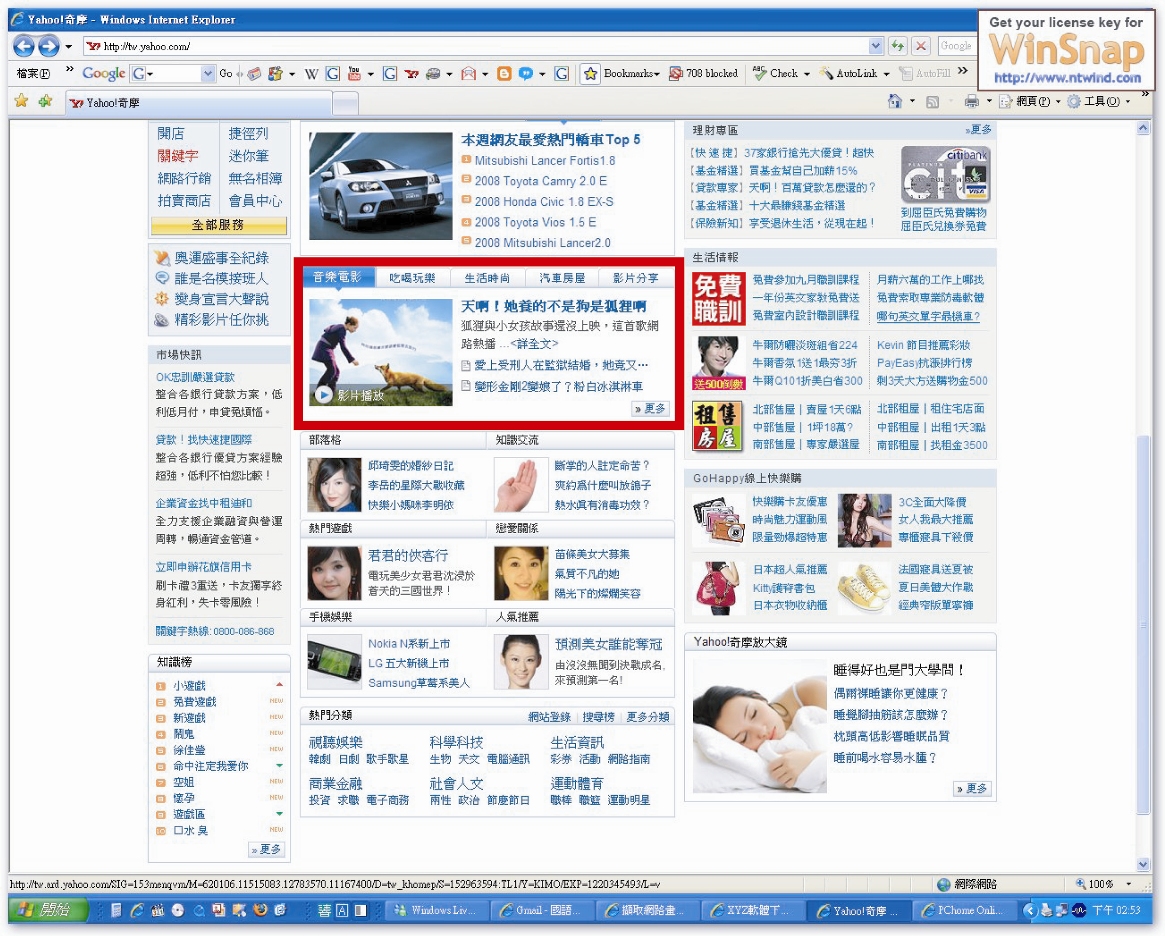The height and width of the screenshot is (936, 1165).
Task: Click the RSS feeds icon in the command bar
Action: tap(932, 102)
